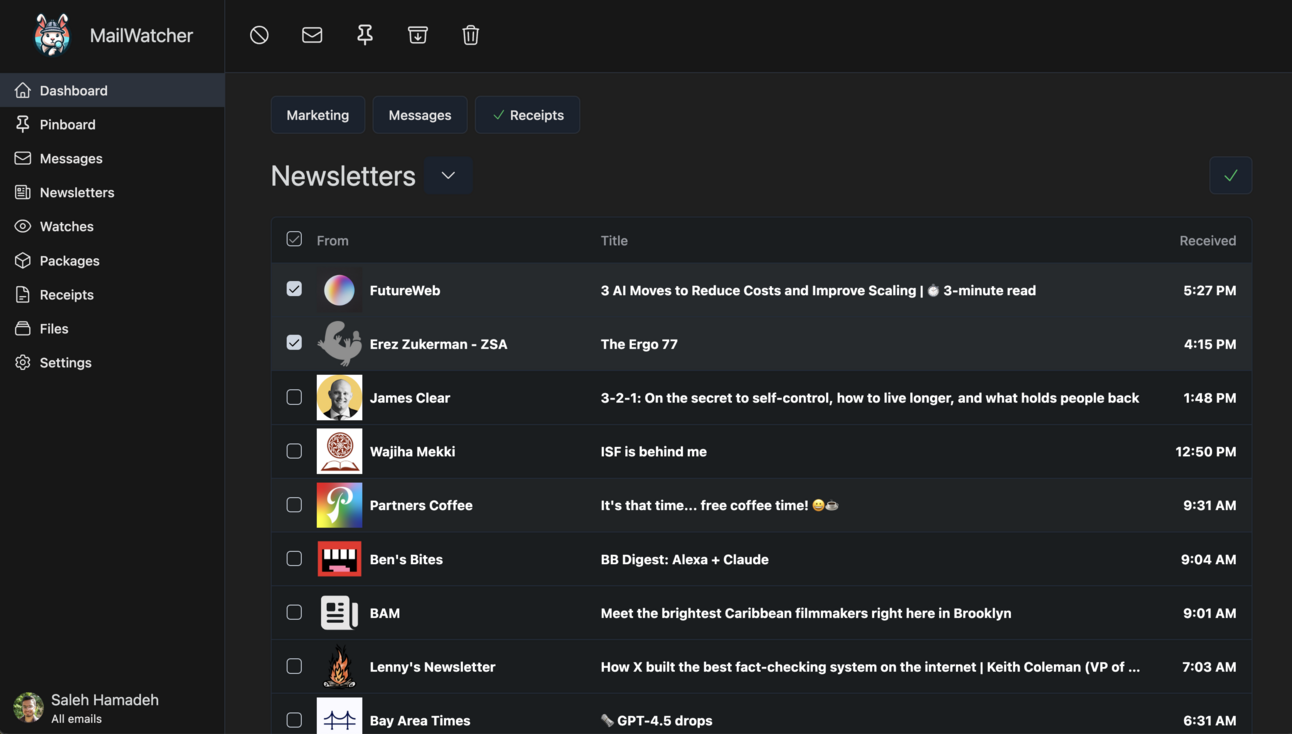Open the email titled "The Ergo 77"

tap(639, 344)
